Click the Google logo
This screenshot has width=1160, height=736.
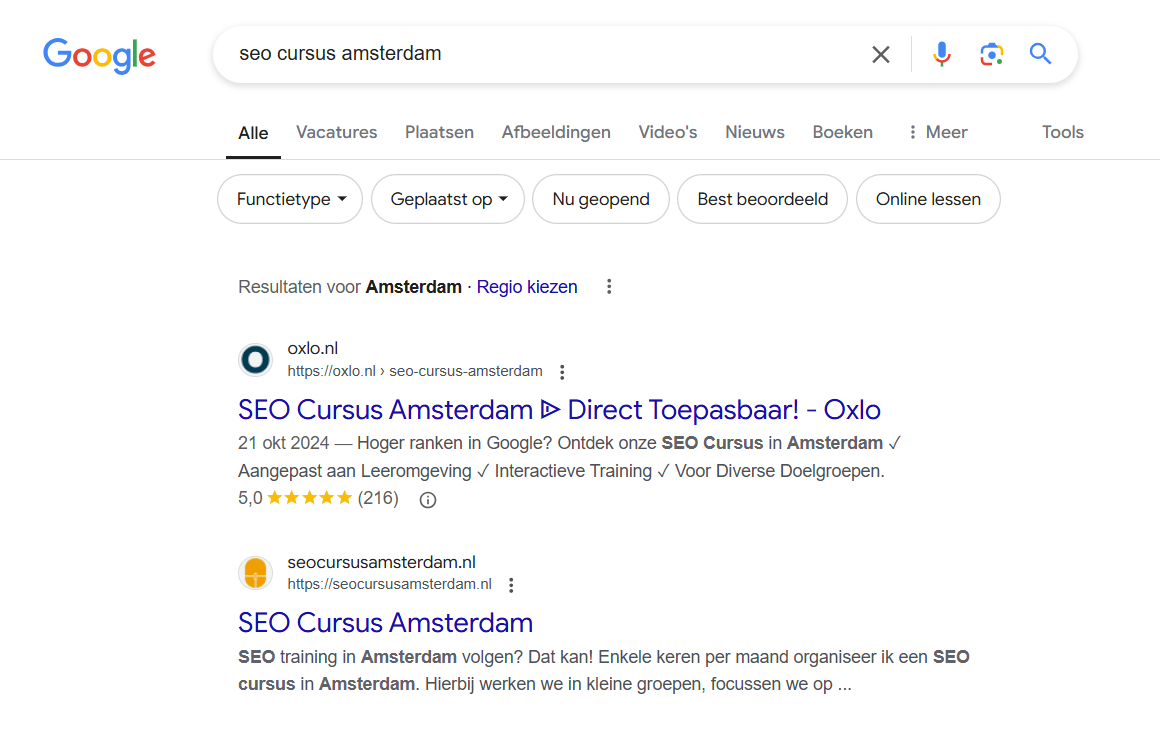(99, 55)
